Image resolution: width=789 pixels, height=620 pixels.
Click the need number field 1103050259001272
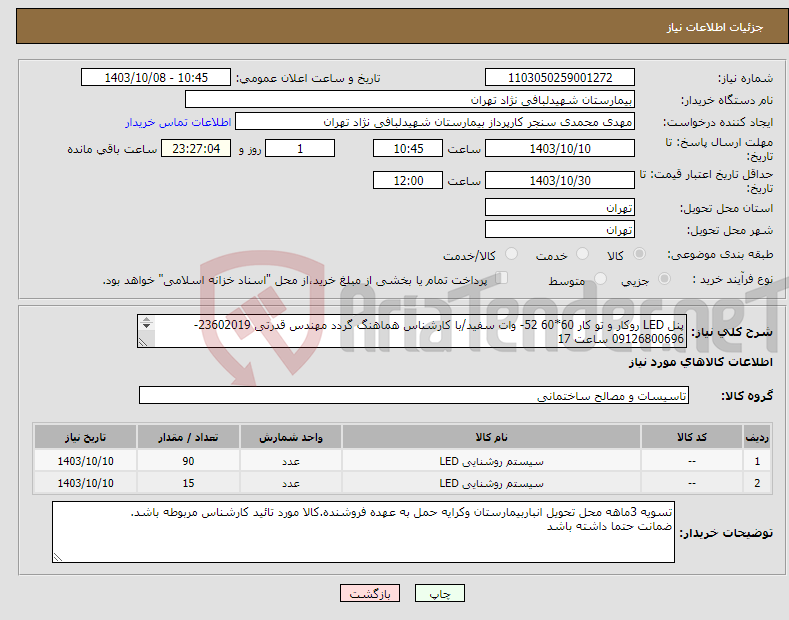(x=560, y=78)
